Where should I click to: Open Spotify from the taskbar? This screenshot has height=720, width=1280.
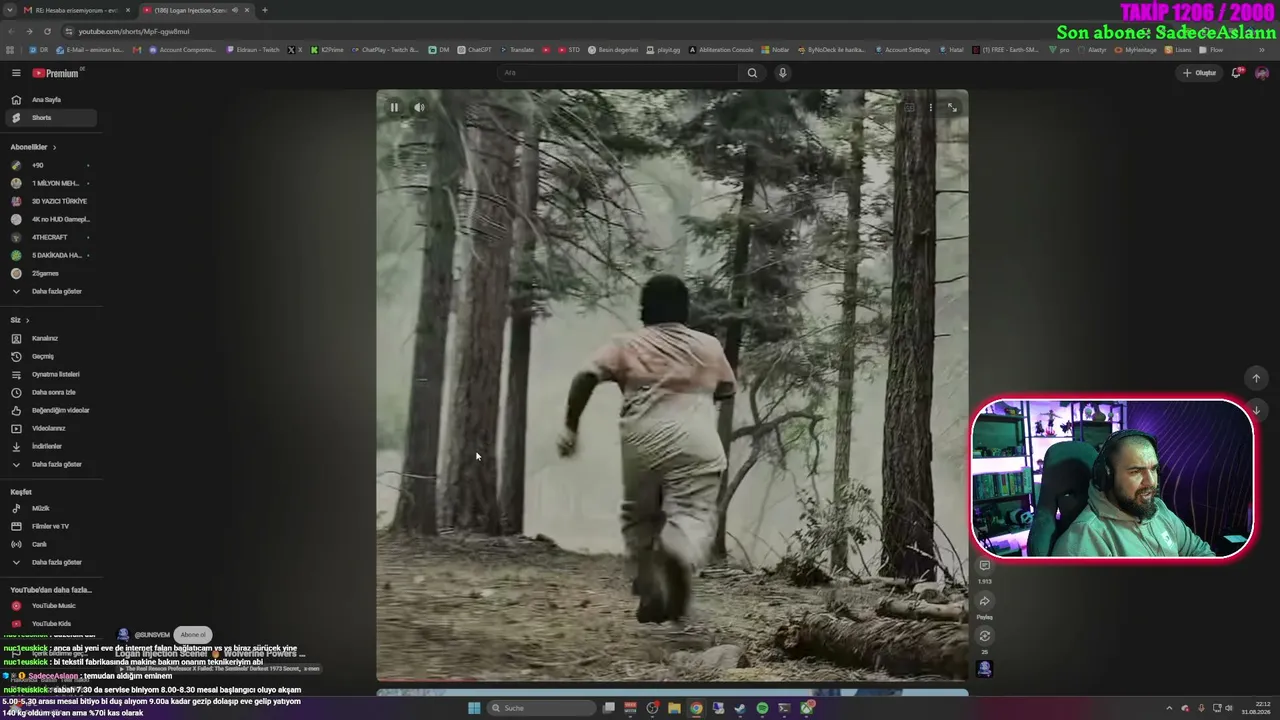[762, 708]
